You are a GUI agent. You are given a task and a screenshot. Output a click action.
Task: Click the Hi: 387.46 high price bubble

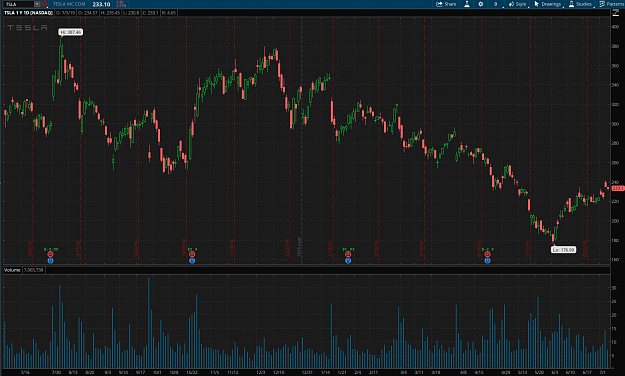(x=71, y=32)
